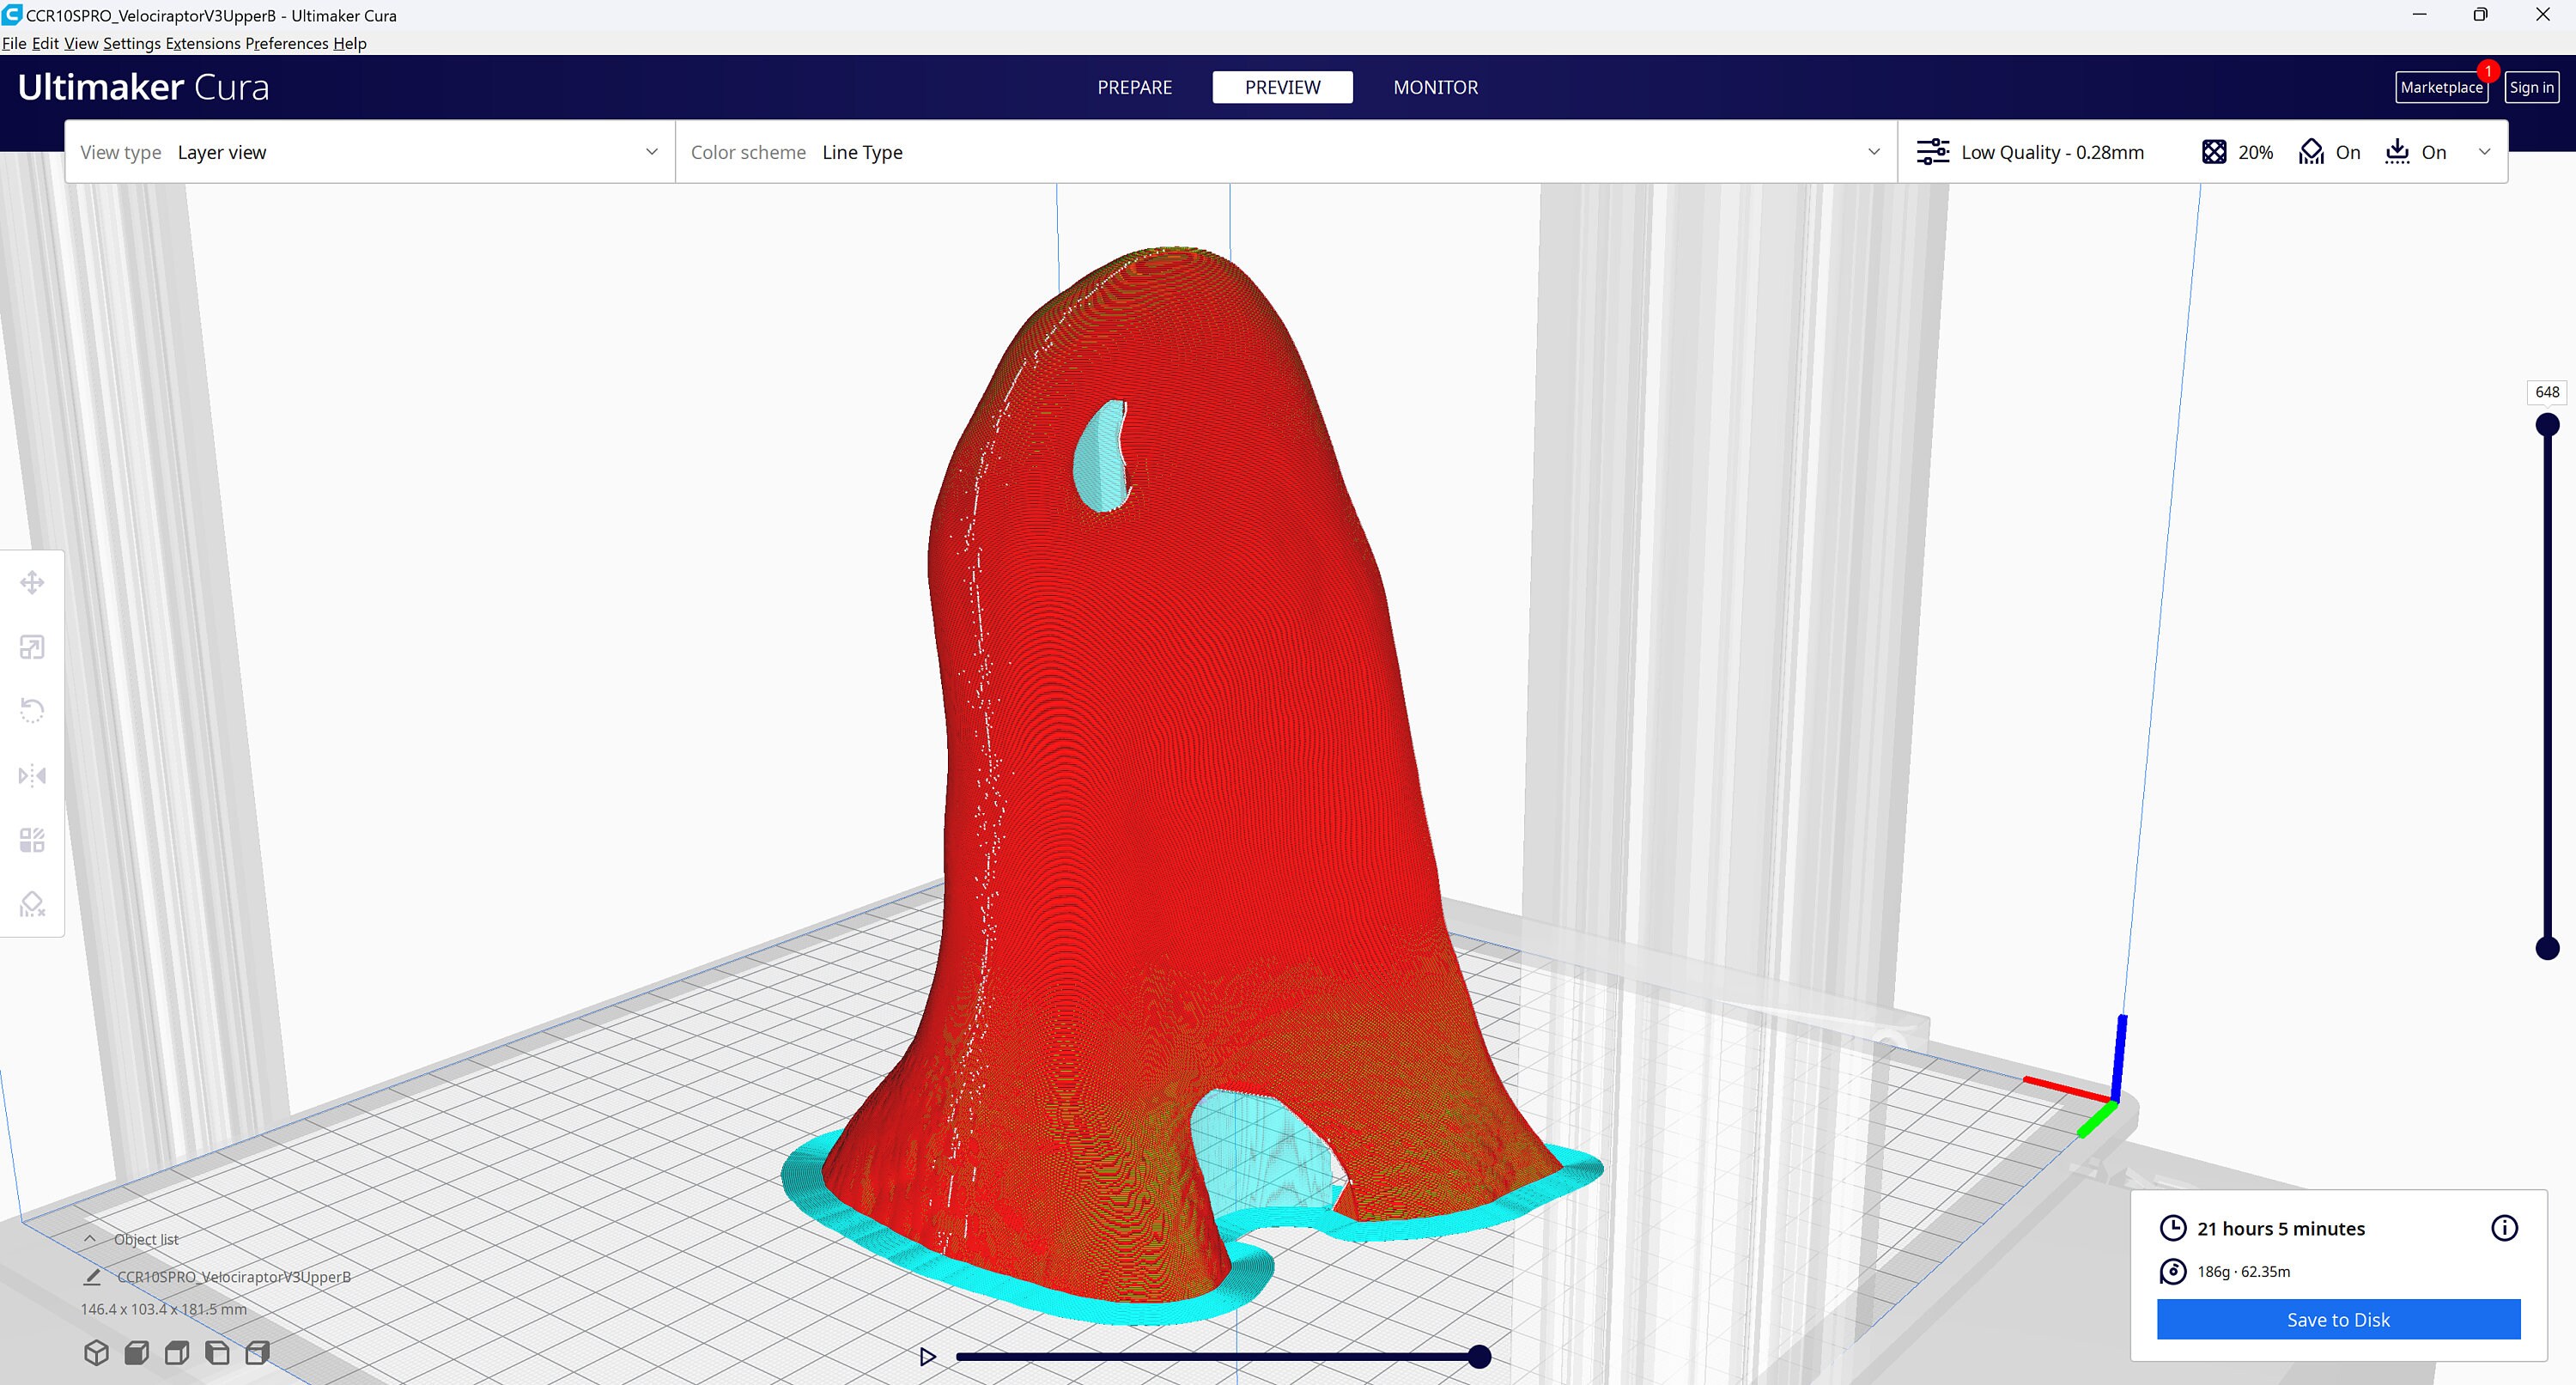Image resolution: width=2576 pixels, height=1385 pixels.
Task: Open the View type dropdown
Action: tap(369, 152)
